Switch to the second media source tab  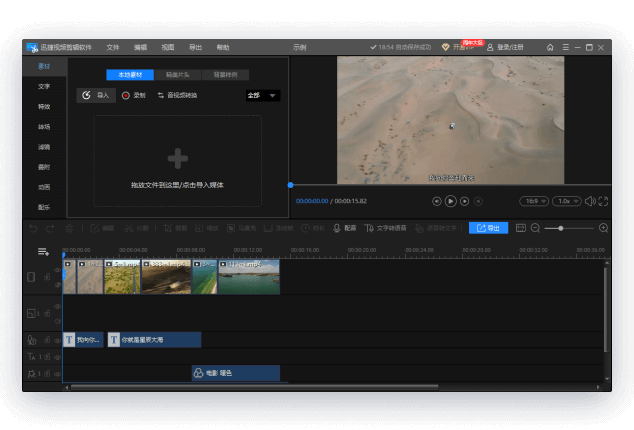point(178,75)
